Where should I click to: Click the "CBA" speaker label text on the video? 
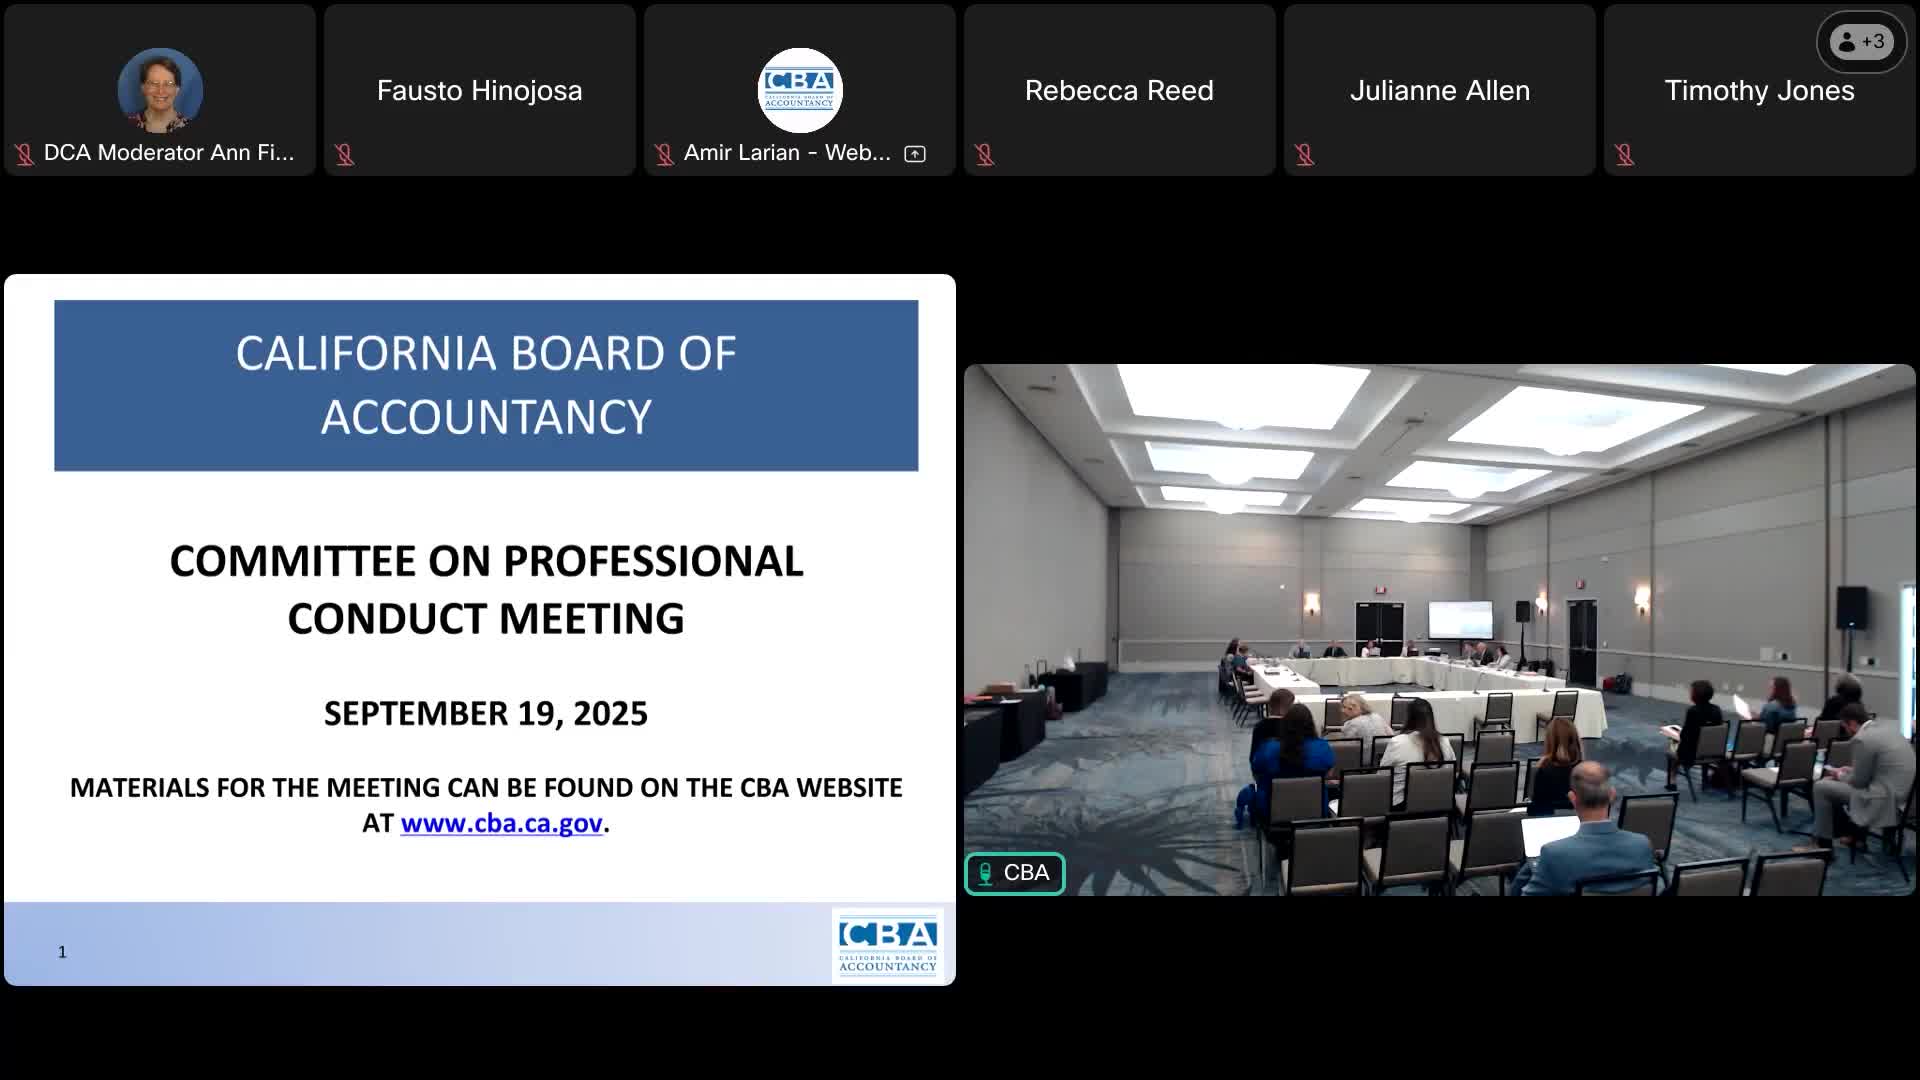1027,873
